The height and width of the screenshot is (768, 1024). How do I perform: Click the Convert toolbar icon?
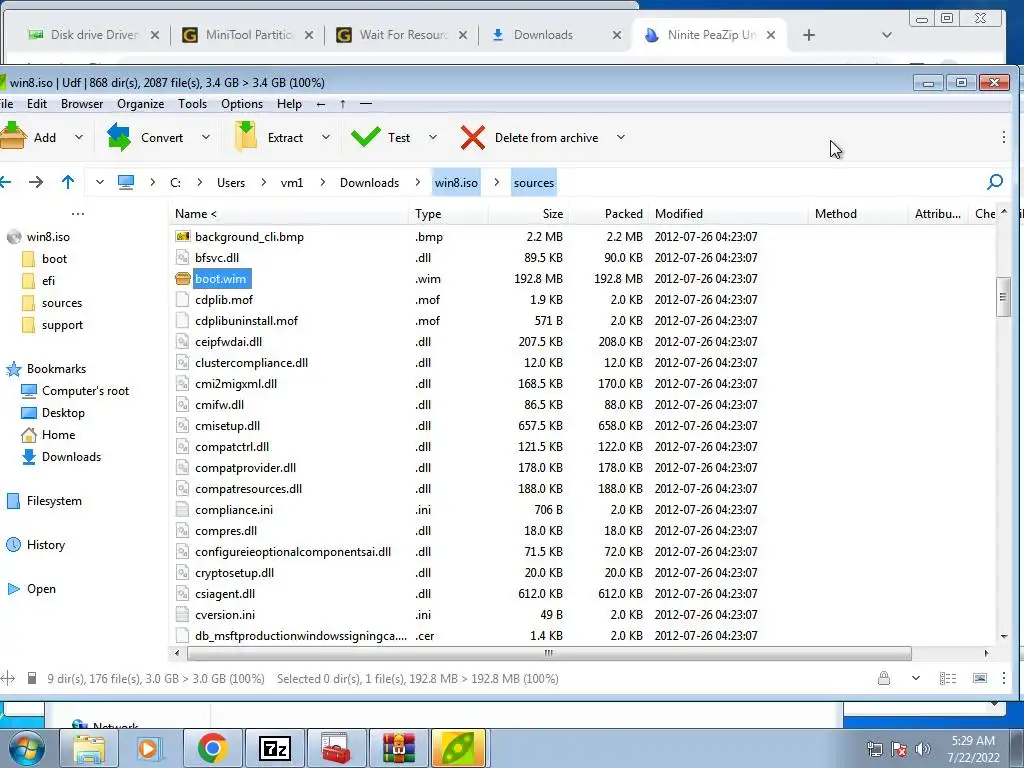click(119, 137)
